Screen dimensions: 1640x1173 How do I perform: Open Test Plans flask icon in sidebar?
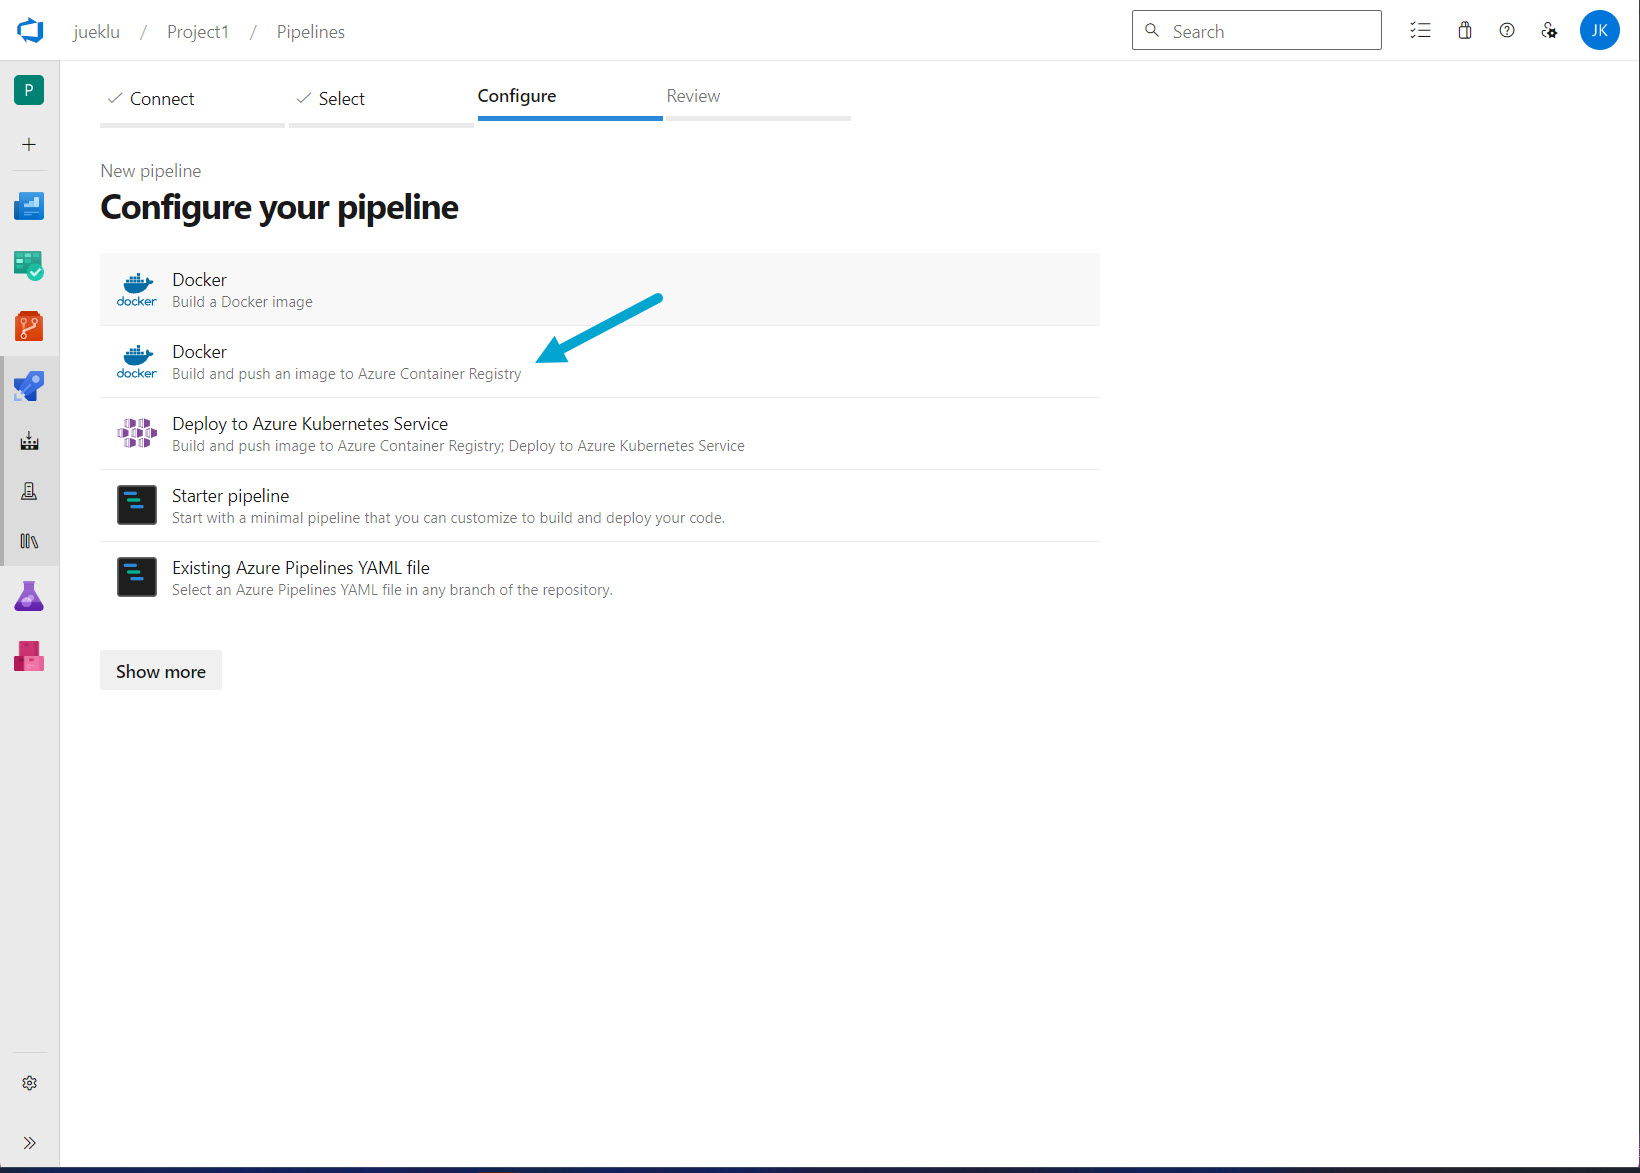point(29,595)
